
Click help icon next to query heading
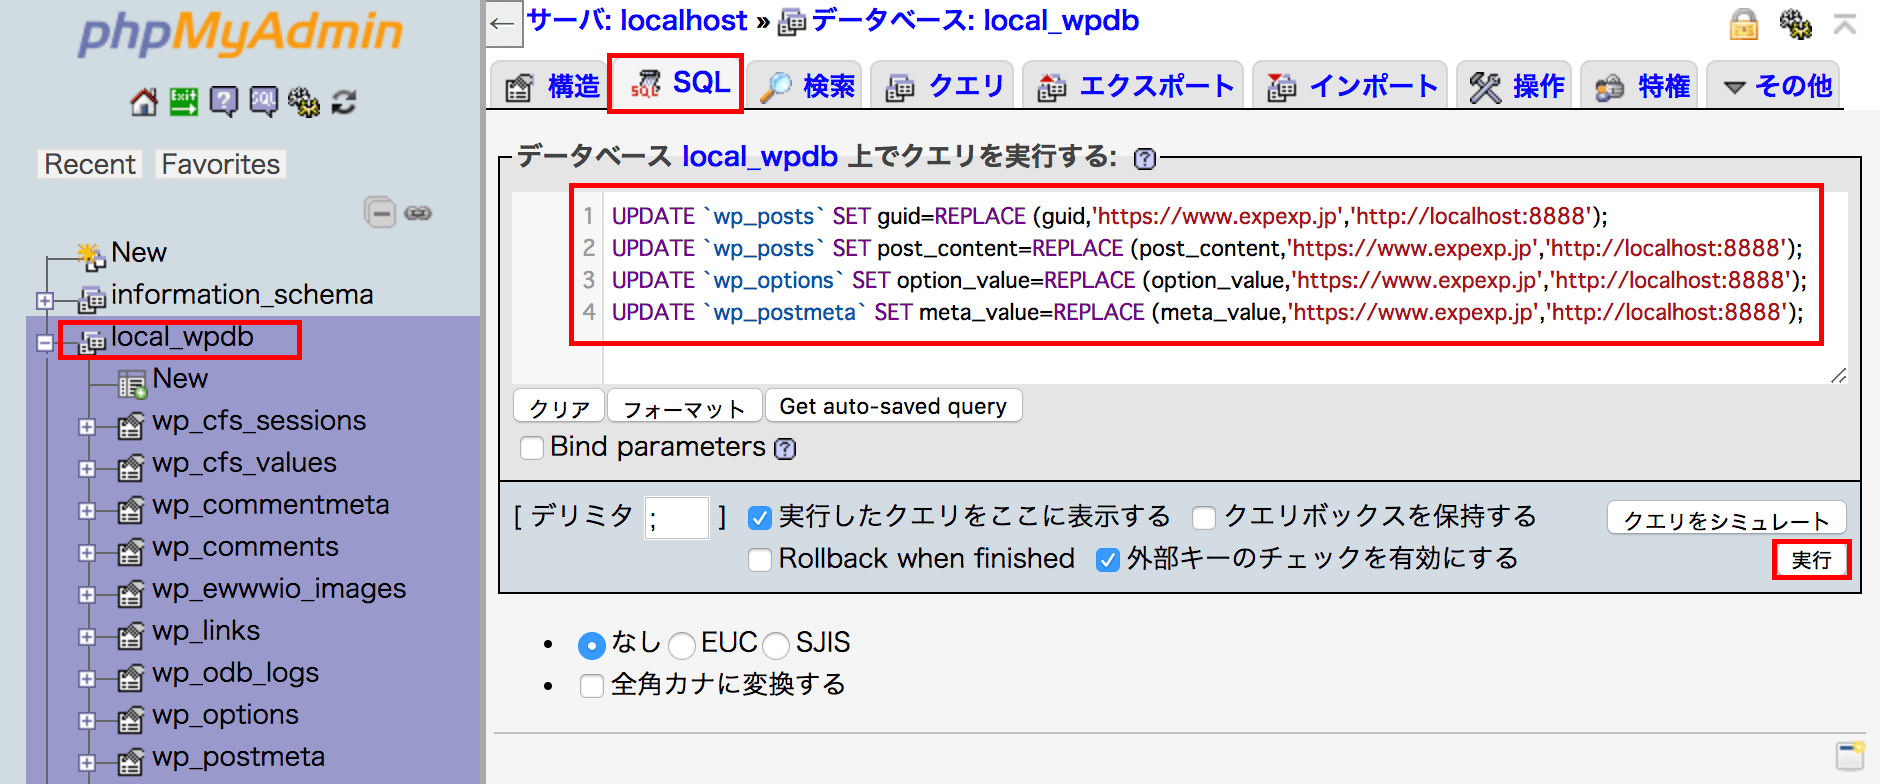click(1145, 159)
